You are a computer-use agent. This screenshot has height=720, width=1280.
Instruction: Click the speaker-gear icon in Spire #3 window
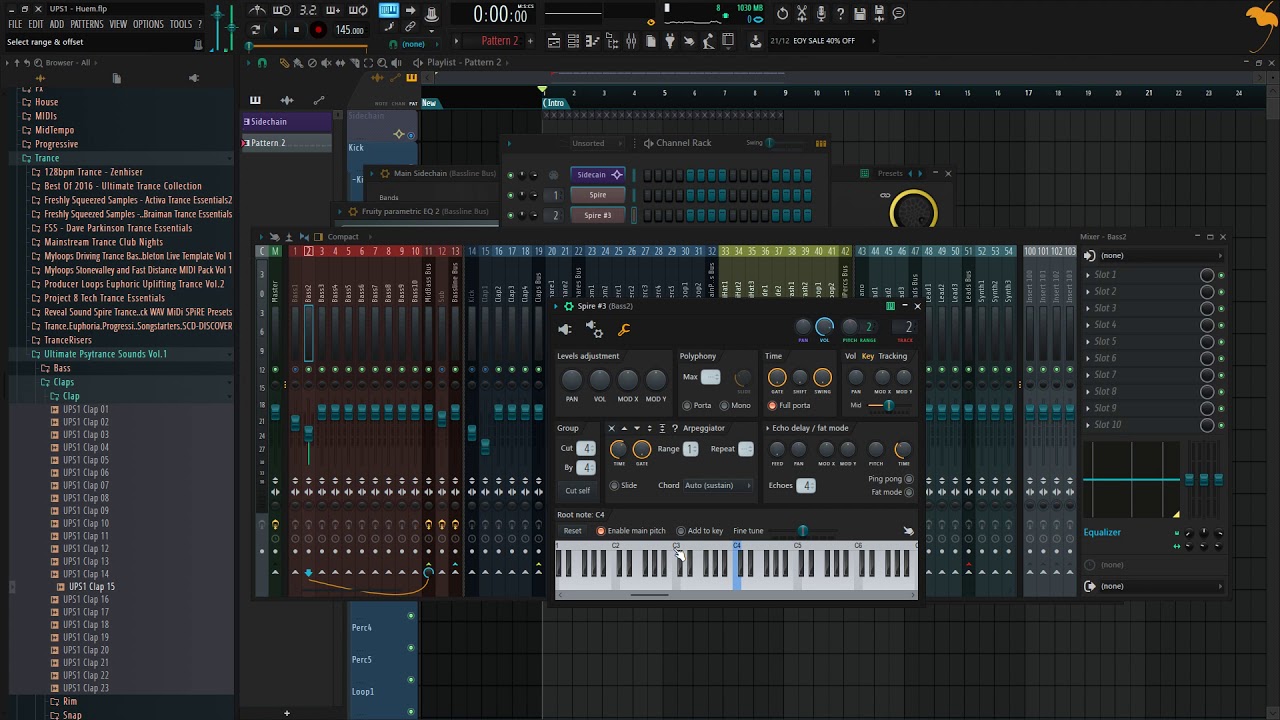[x=595, y=329]
